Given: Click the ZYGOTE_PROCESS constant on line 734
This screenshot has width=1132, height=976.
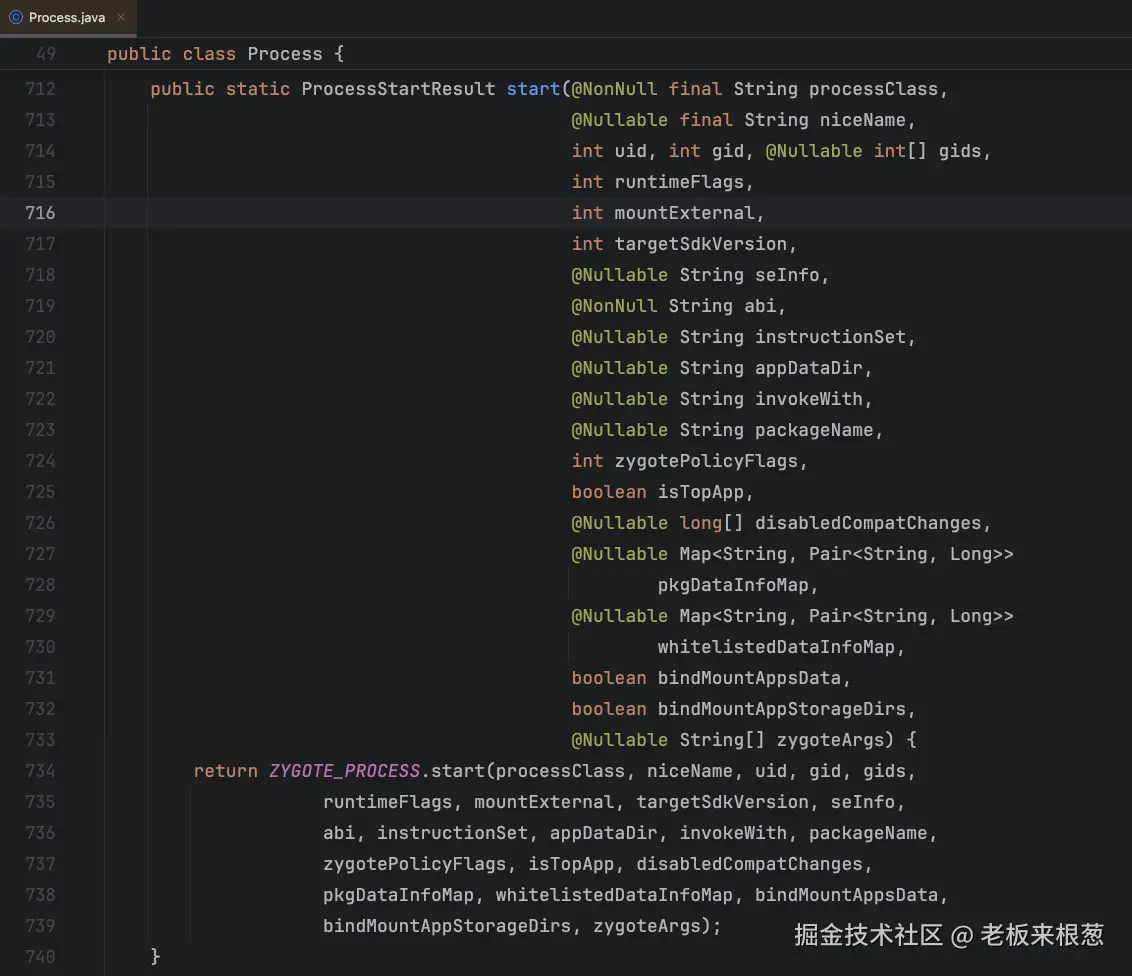Looking at the screenshot, I should point(344,772).
